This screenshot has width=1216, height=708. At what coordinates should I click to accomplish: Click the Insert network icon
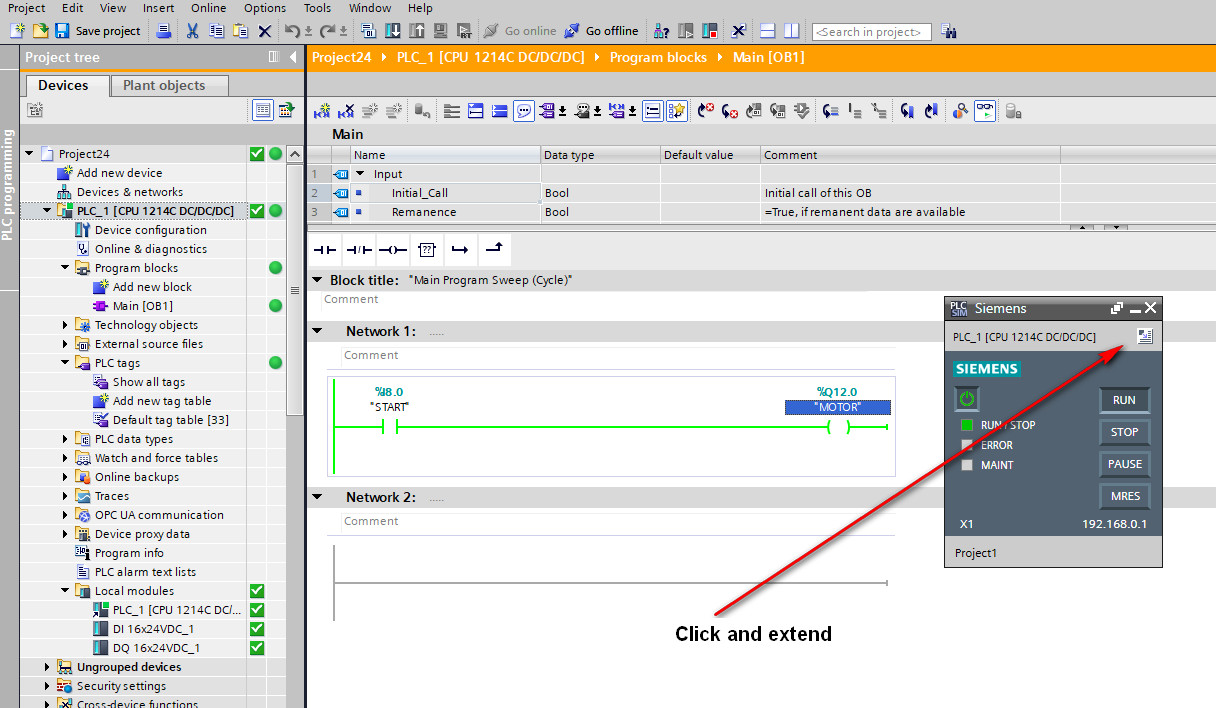coord(322,111)
